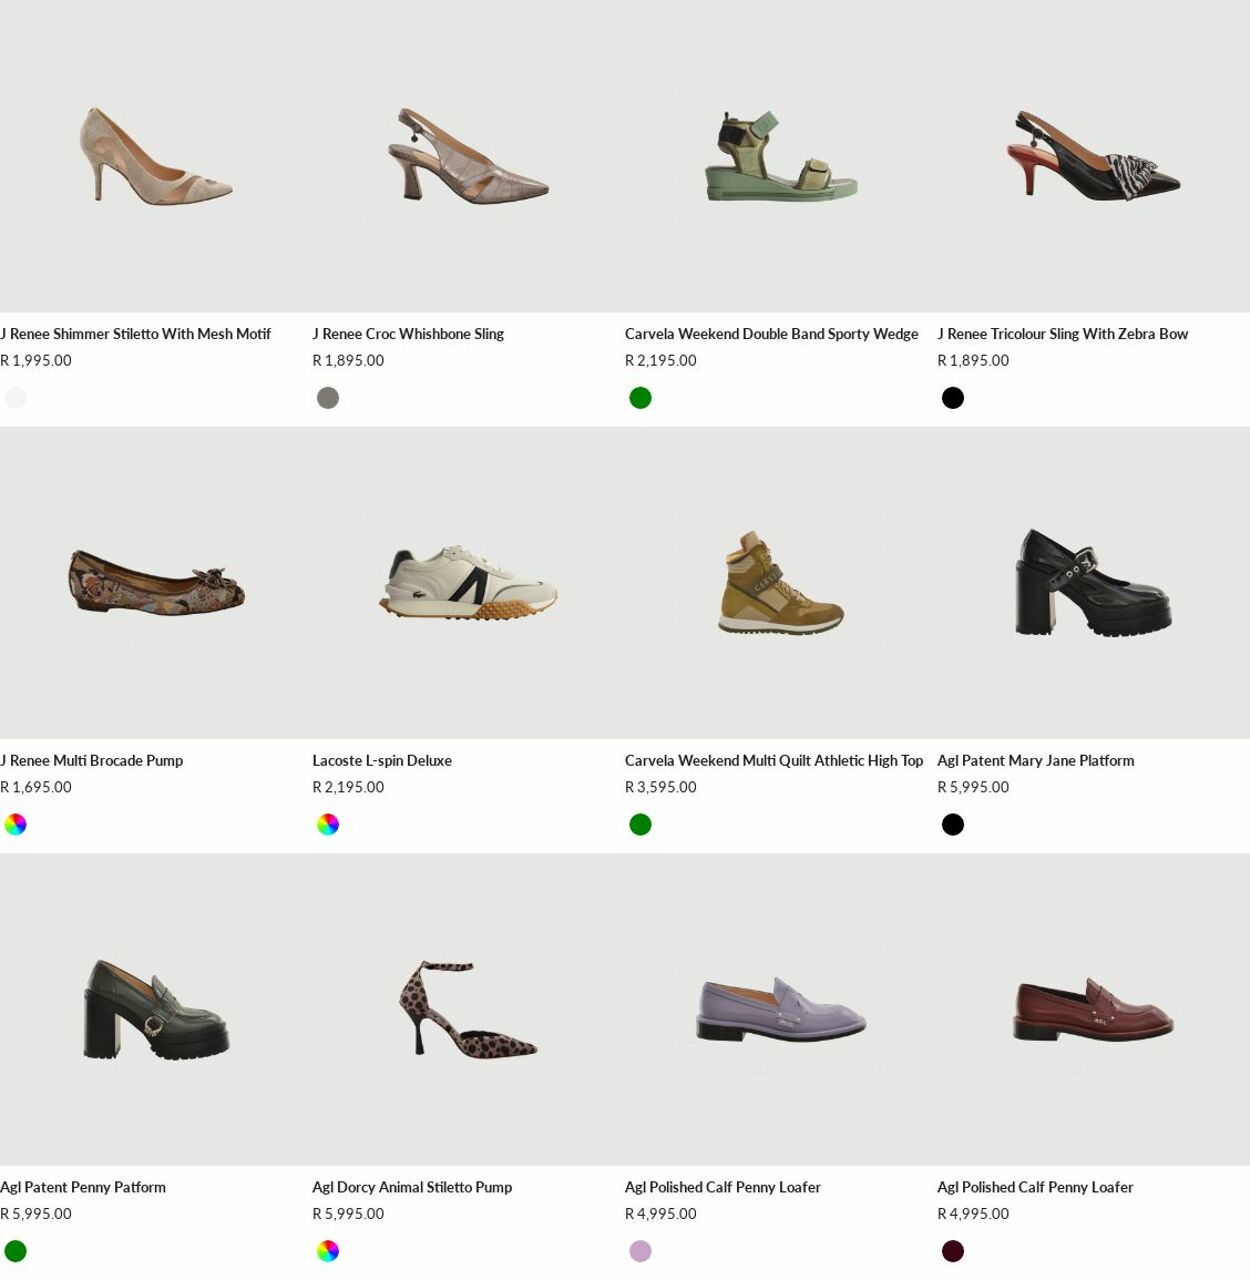Click price R 5,995.00 of Dorcy Animal Stiletto Pump

point(348,1214)
